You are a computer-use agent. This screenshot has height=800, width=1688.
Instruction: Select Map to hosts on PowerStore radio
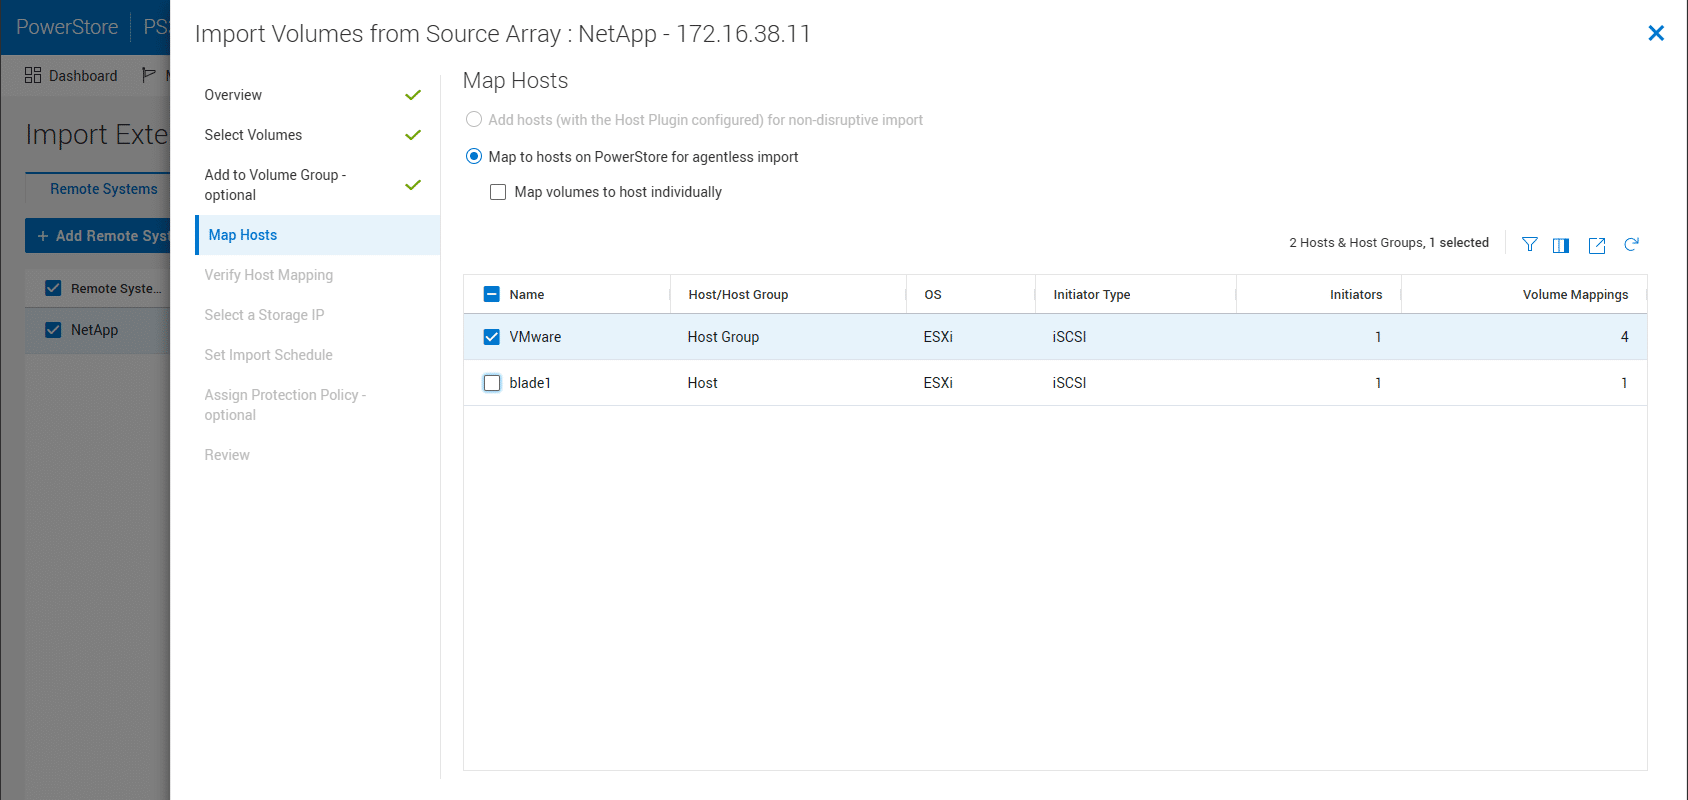pos(474,157)
